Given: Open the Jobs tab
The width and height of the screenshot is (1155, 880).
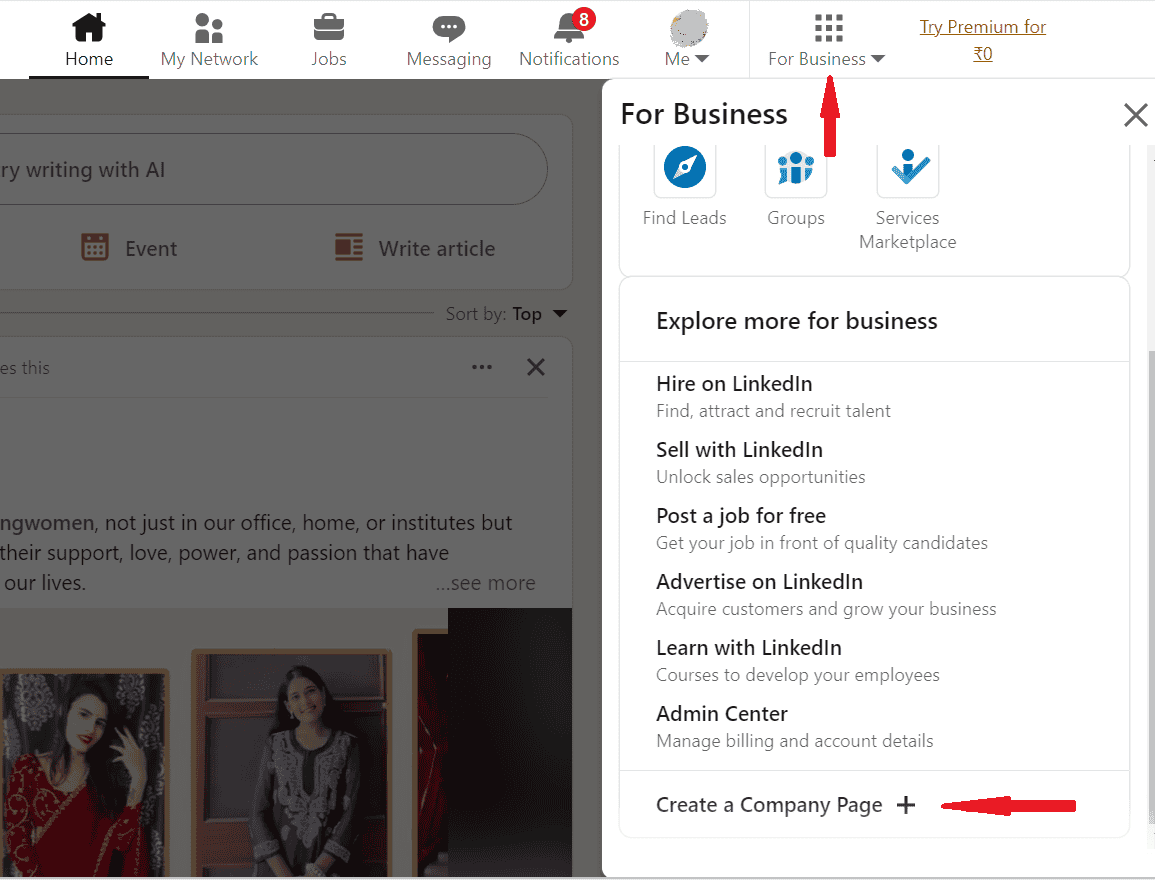Looking at the screenshot, I should tap(329, 40).
